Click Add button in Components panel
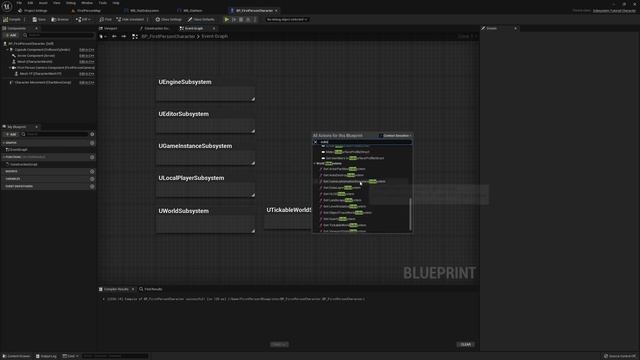The height and width of the screenshot is (360, 640). (x=11, y=36)
